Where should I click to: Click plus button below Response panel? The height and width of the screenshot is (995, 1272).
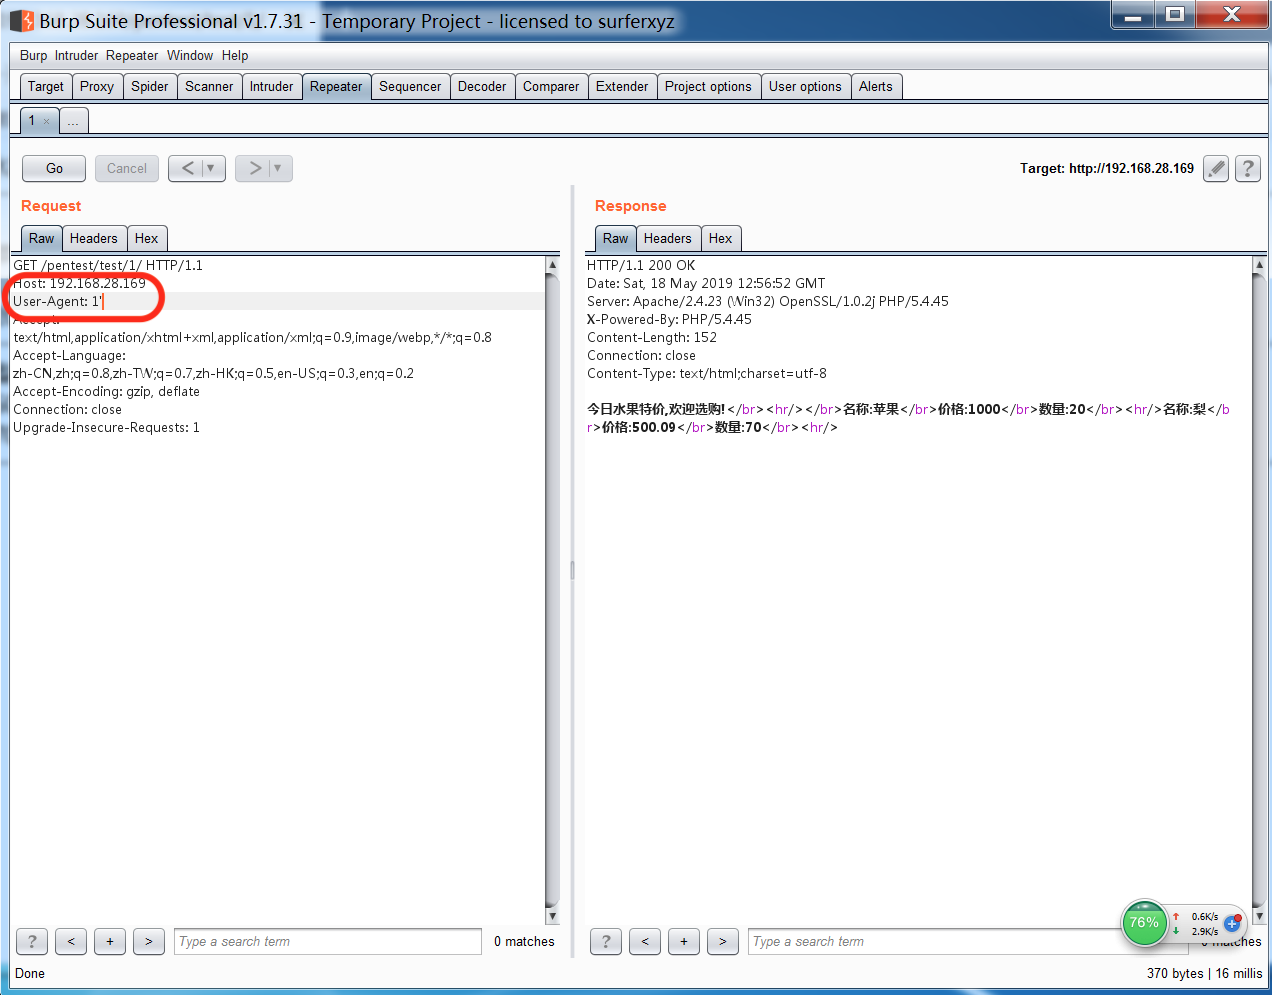684,941
